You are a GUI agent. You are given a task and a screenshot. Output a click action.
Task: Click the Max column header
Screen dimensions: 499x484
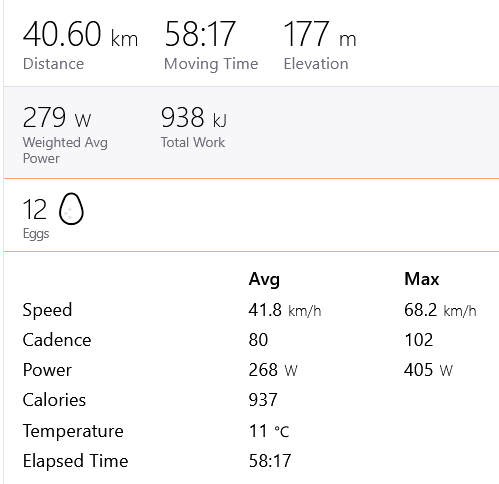(x=422, y=279)
